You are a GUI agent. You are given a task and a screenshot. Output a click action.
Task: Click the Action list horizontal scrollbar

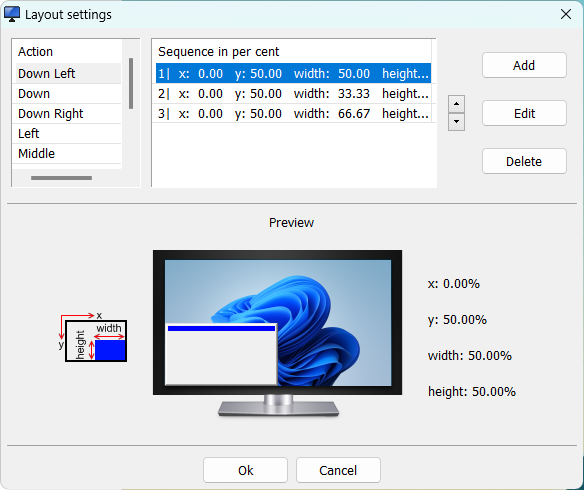(61, 178)
